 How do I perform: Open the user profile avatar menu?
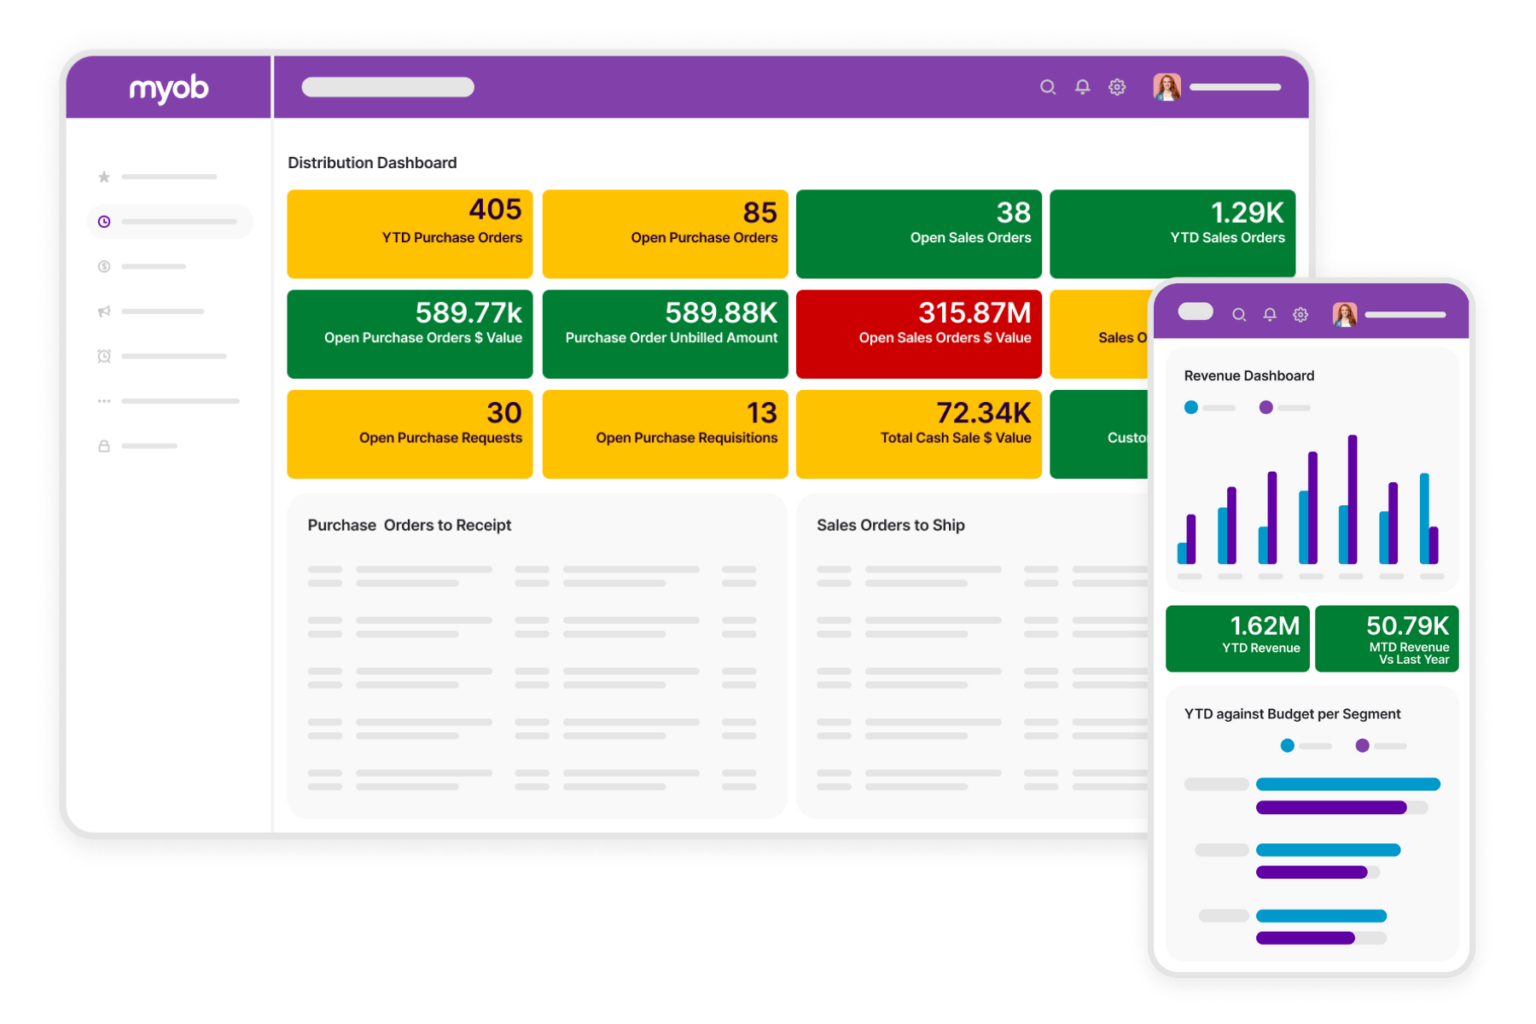click(1166, 87)
